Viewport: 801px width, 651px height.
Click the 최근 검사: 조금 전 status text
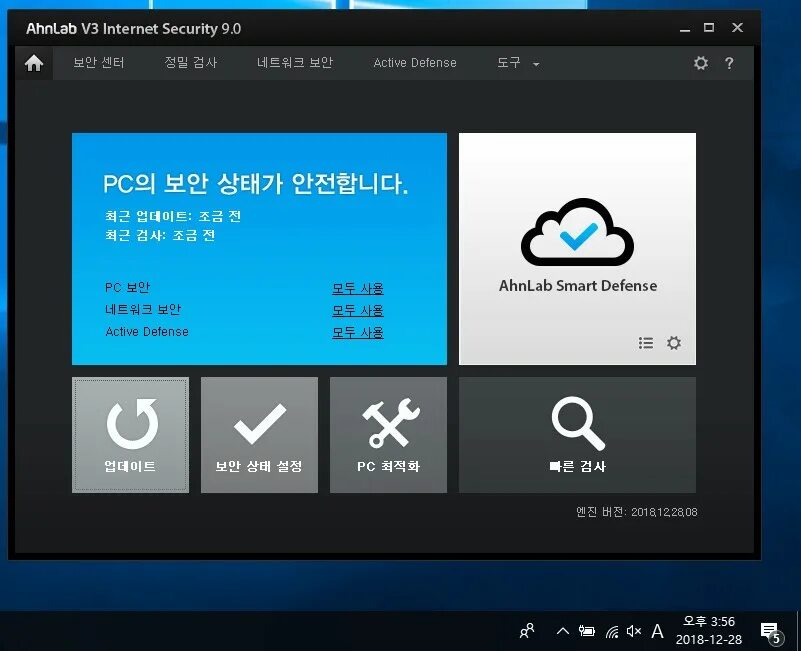160,236
